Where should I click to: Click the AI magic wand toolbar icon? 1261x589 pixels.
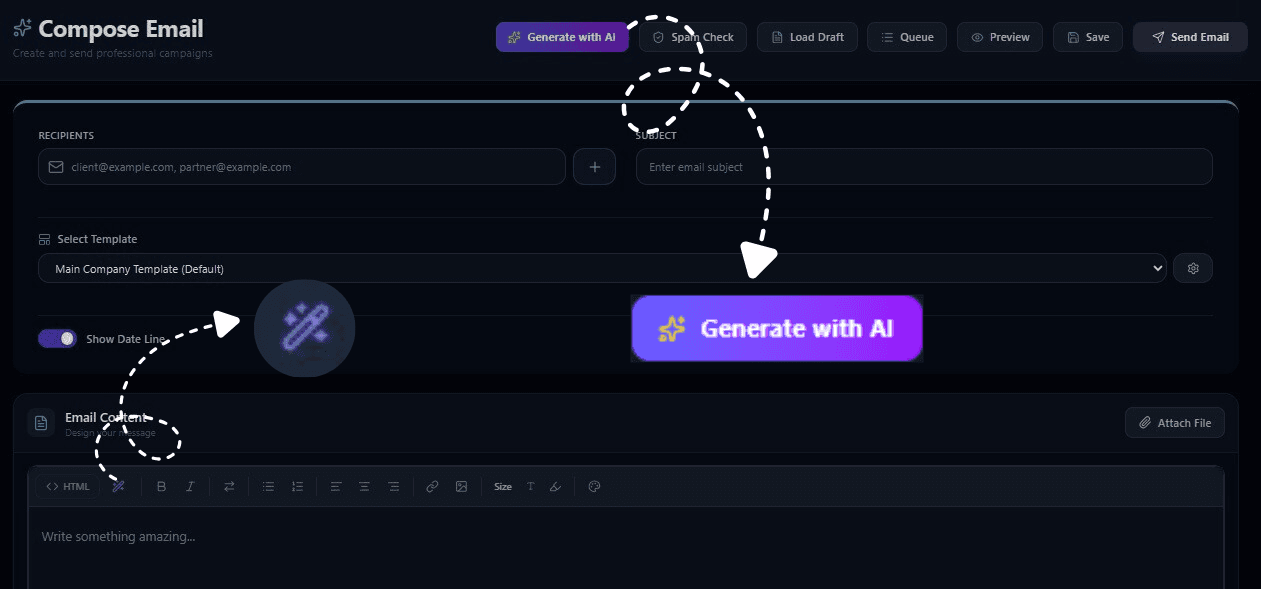(118, 487)
